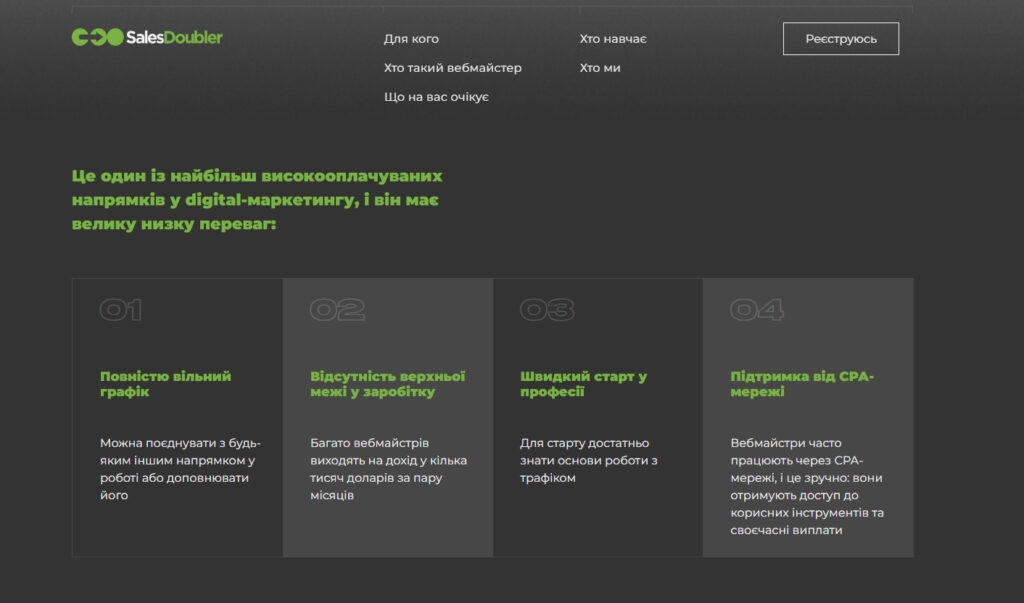Select "Швидкий старт у професії" heading

583,384
